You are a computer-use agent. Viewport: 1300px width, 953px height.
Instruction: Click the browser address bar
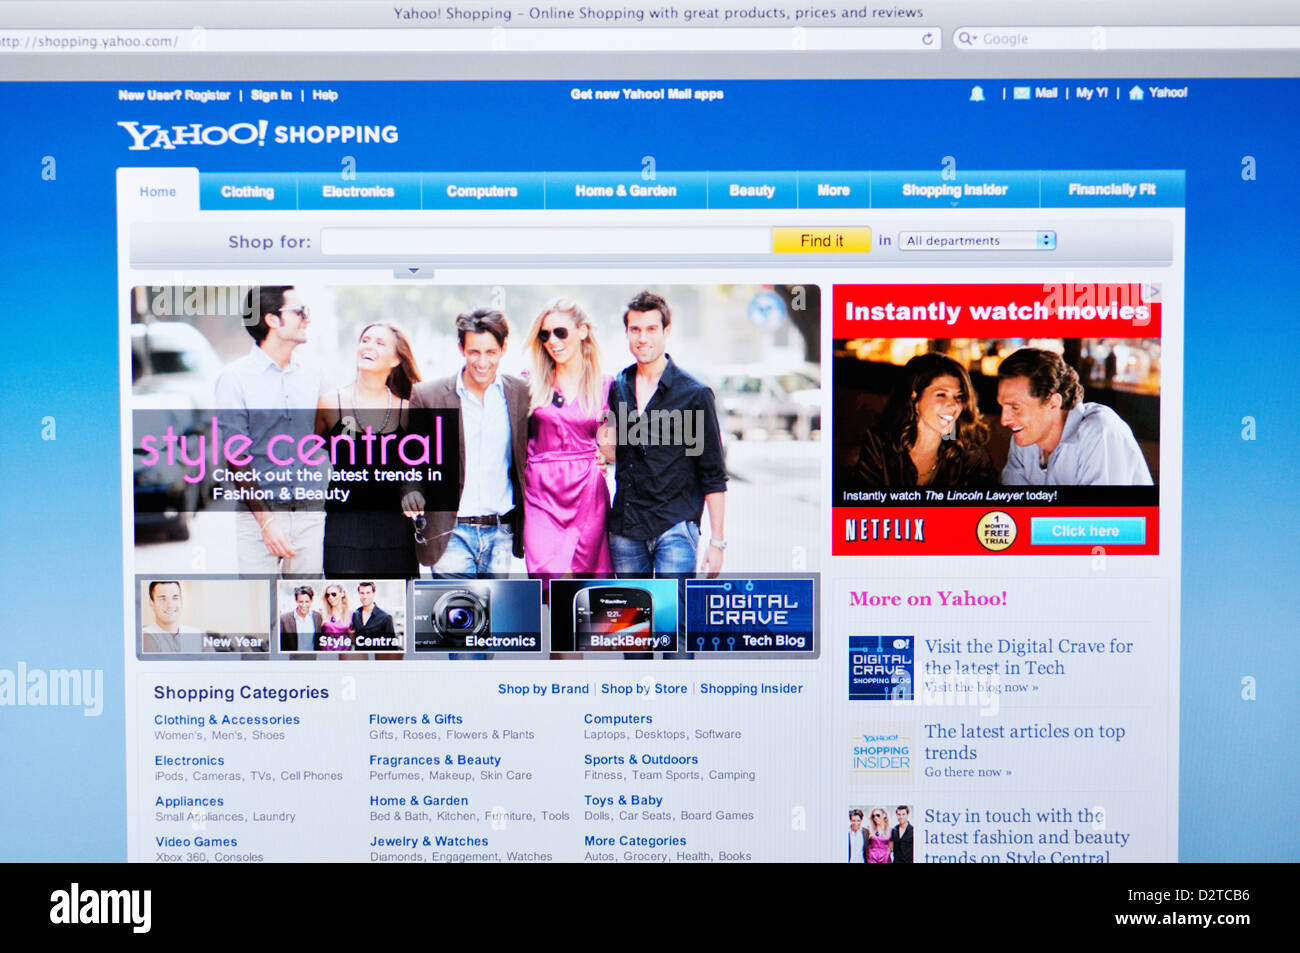468,40
